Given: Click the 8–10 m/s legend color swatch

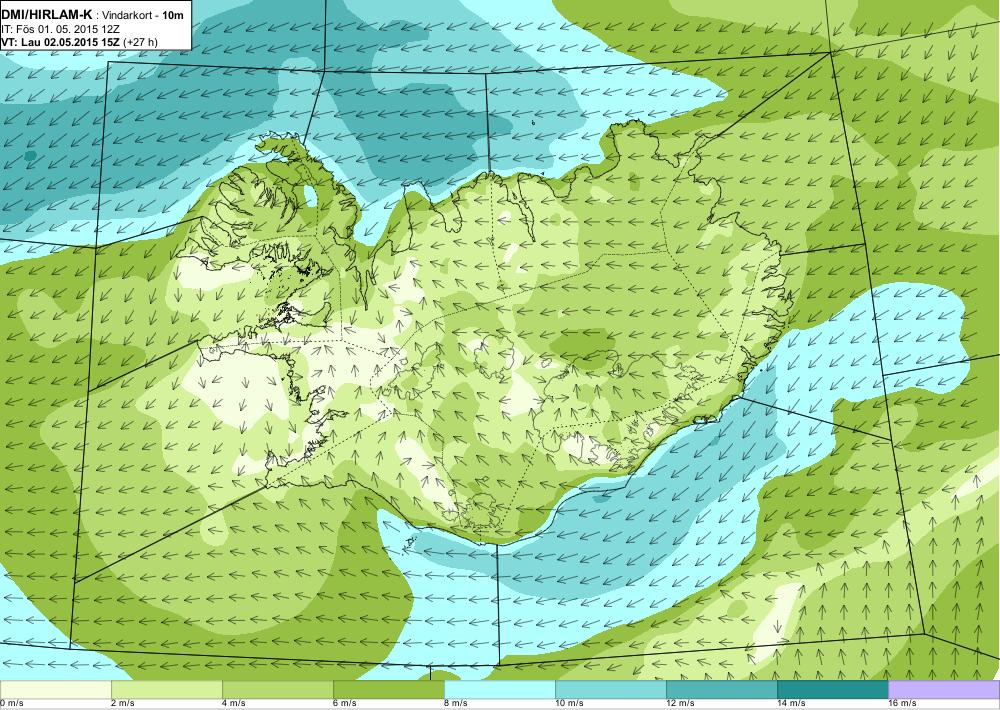Looking at the screenshot, I should pyautogui.click(x=499, y=690).
